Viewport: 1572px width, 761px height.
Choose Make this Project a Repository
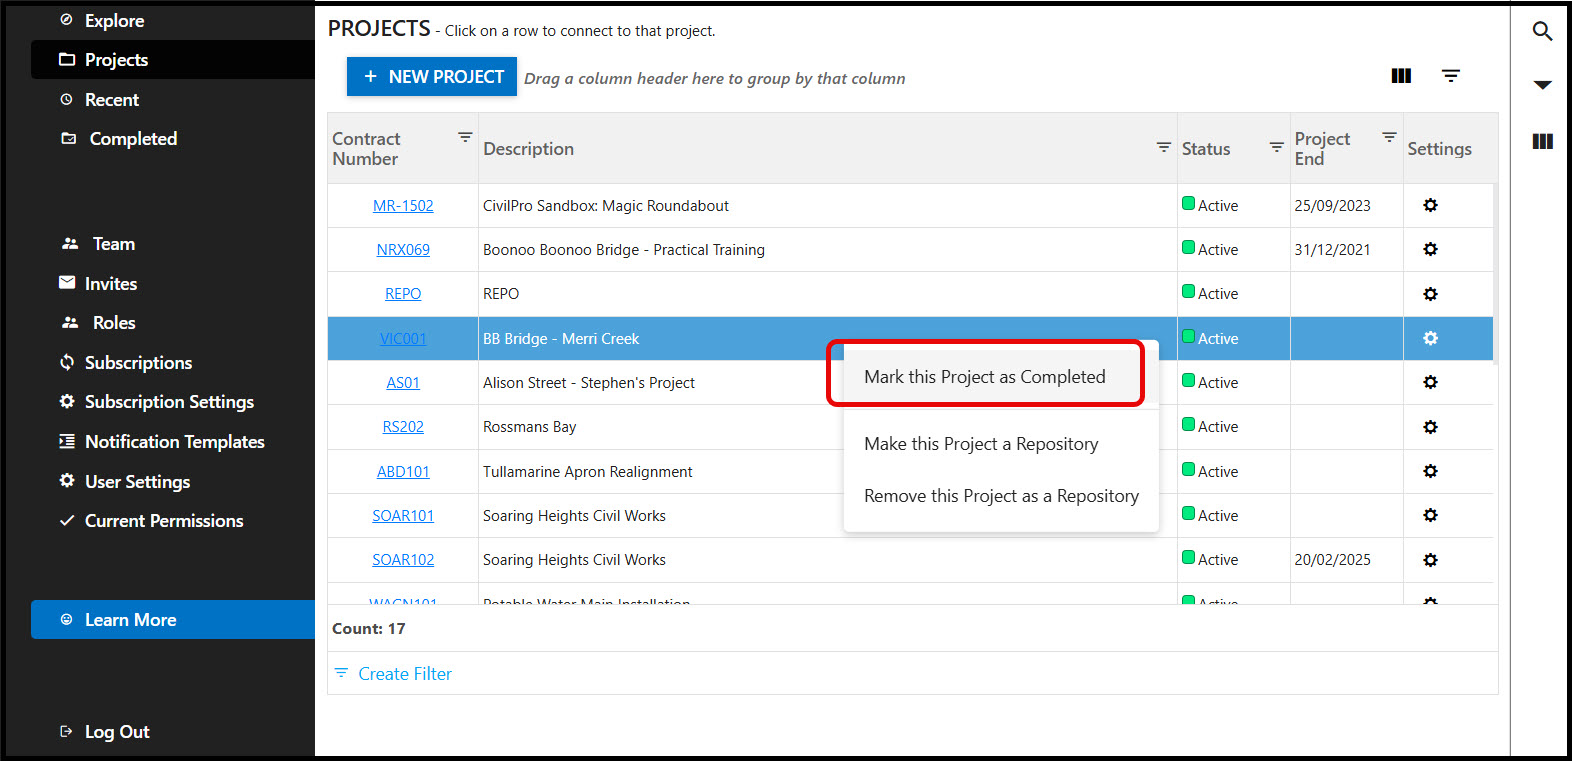click(x=980, y=444)
